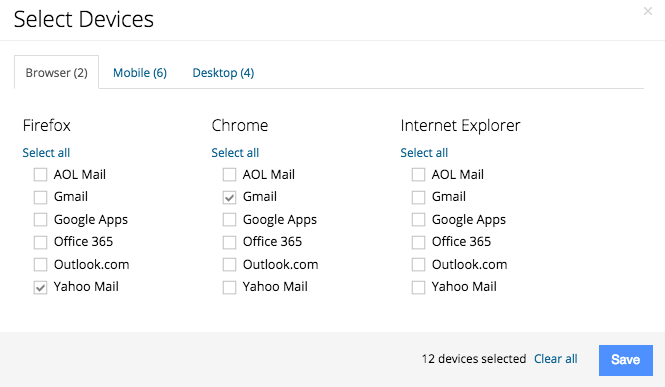665x387 pixels.
Task: Click the '12 devices selected' status text
Action: (474, 359)
